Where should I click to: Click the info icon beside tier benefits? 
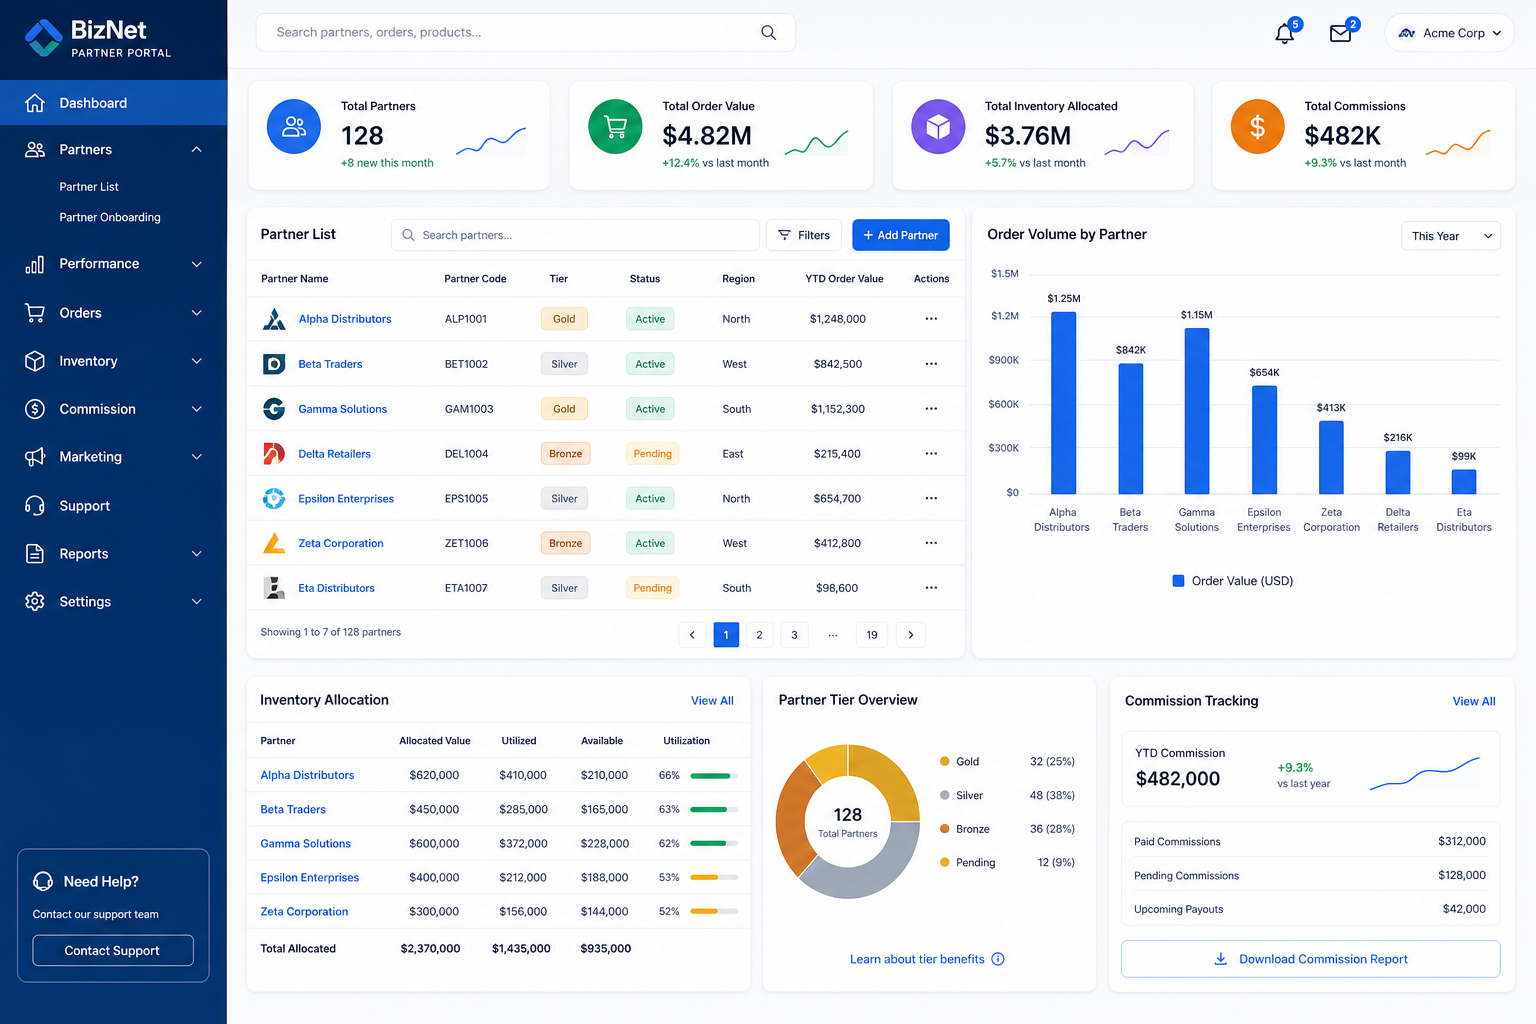(998, 959)
